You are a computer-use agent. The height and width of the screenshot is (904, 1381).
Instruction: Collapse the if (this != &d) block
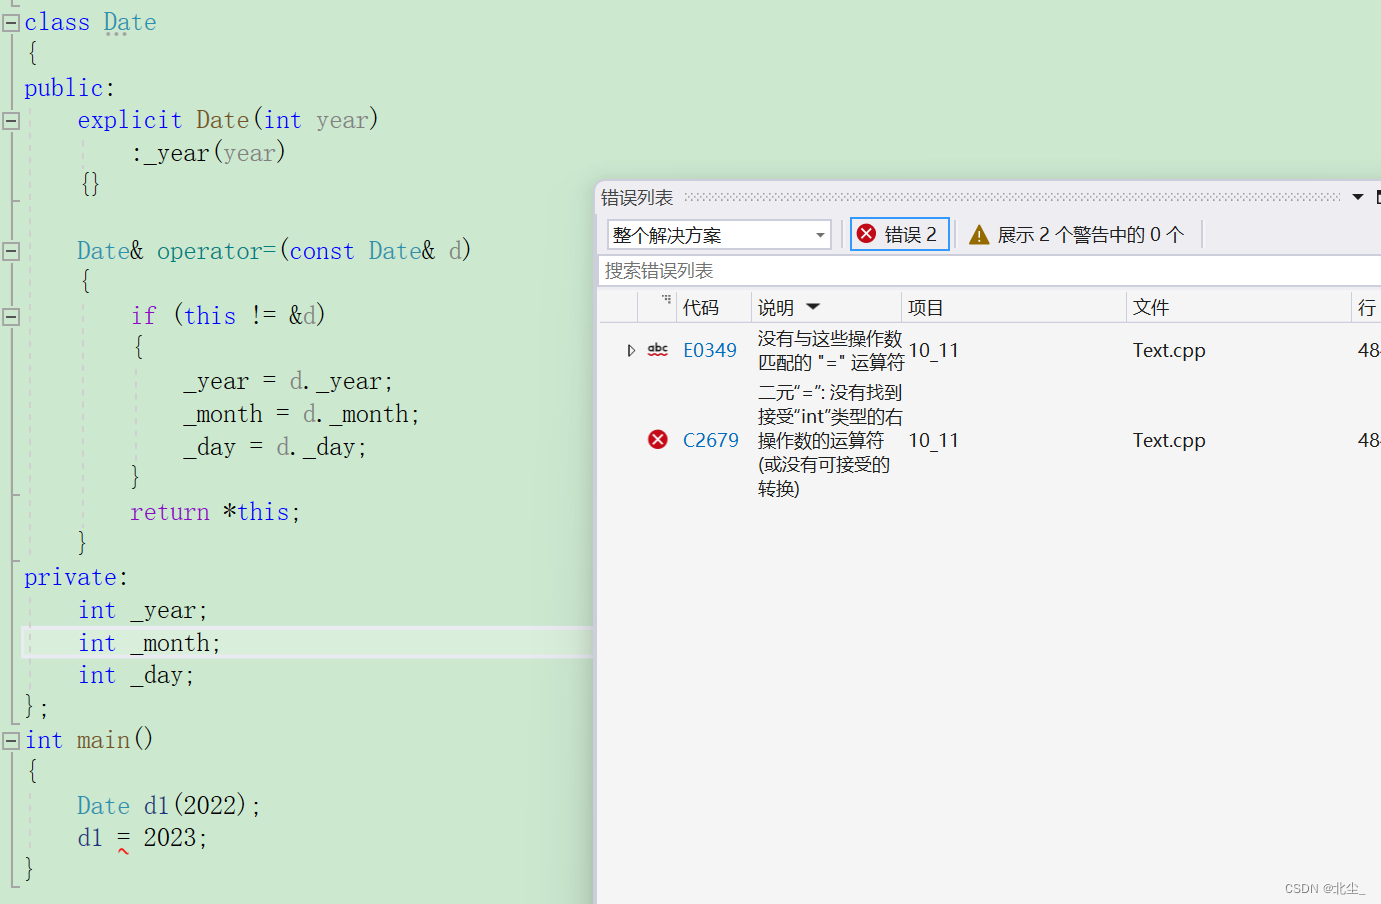(x=11, y=317)
